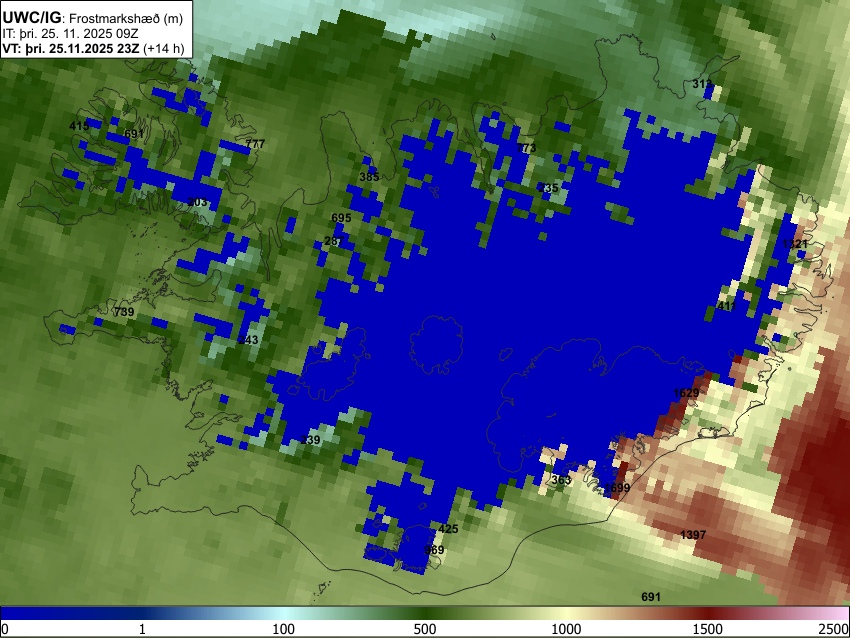Viewport: 850px width, 638px height.
Task: Click the map value 363
Action: [561, 480]
